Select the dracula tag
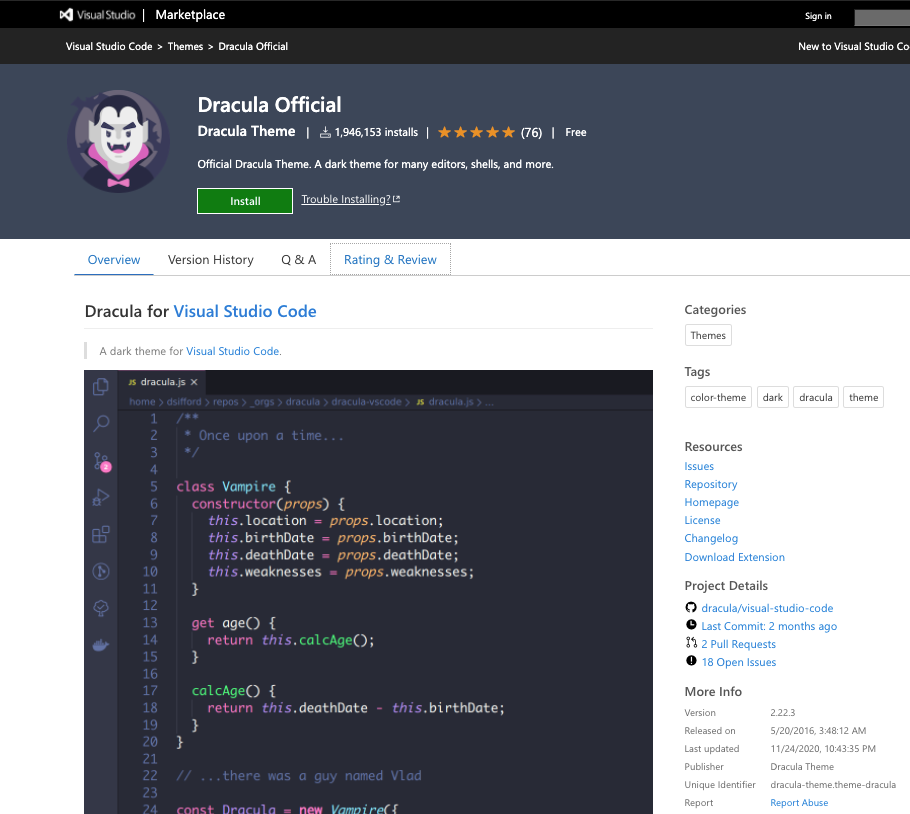The image size is (910, 814). point(815,397)
